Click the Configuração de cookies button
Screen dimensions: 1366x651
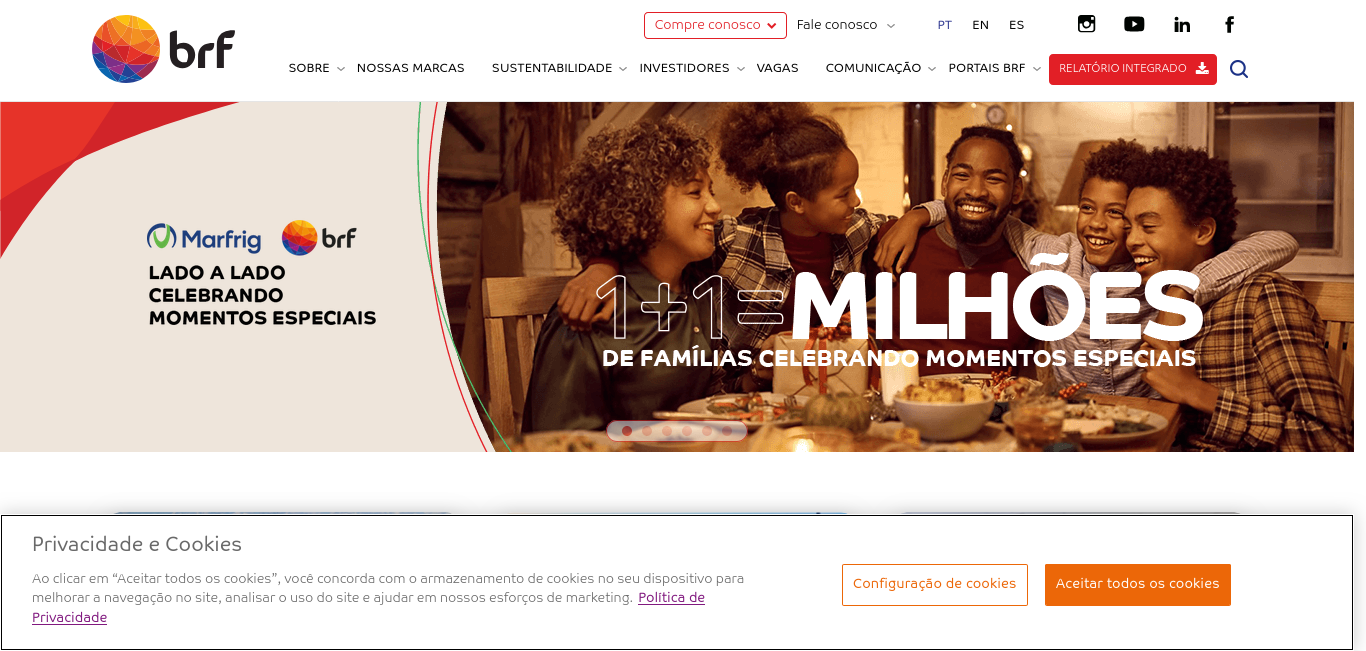(934, 584)
